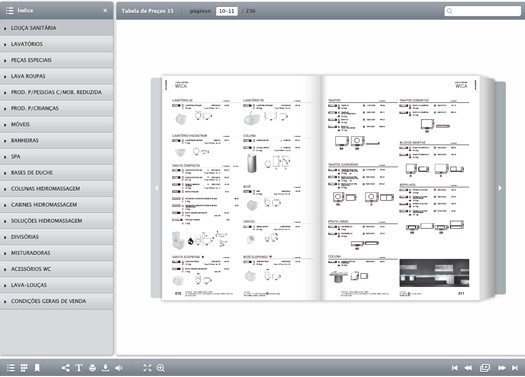Print the catalog with printer icon
The height and width of the screenshot is (377, 525).
[92, 368]
